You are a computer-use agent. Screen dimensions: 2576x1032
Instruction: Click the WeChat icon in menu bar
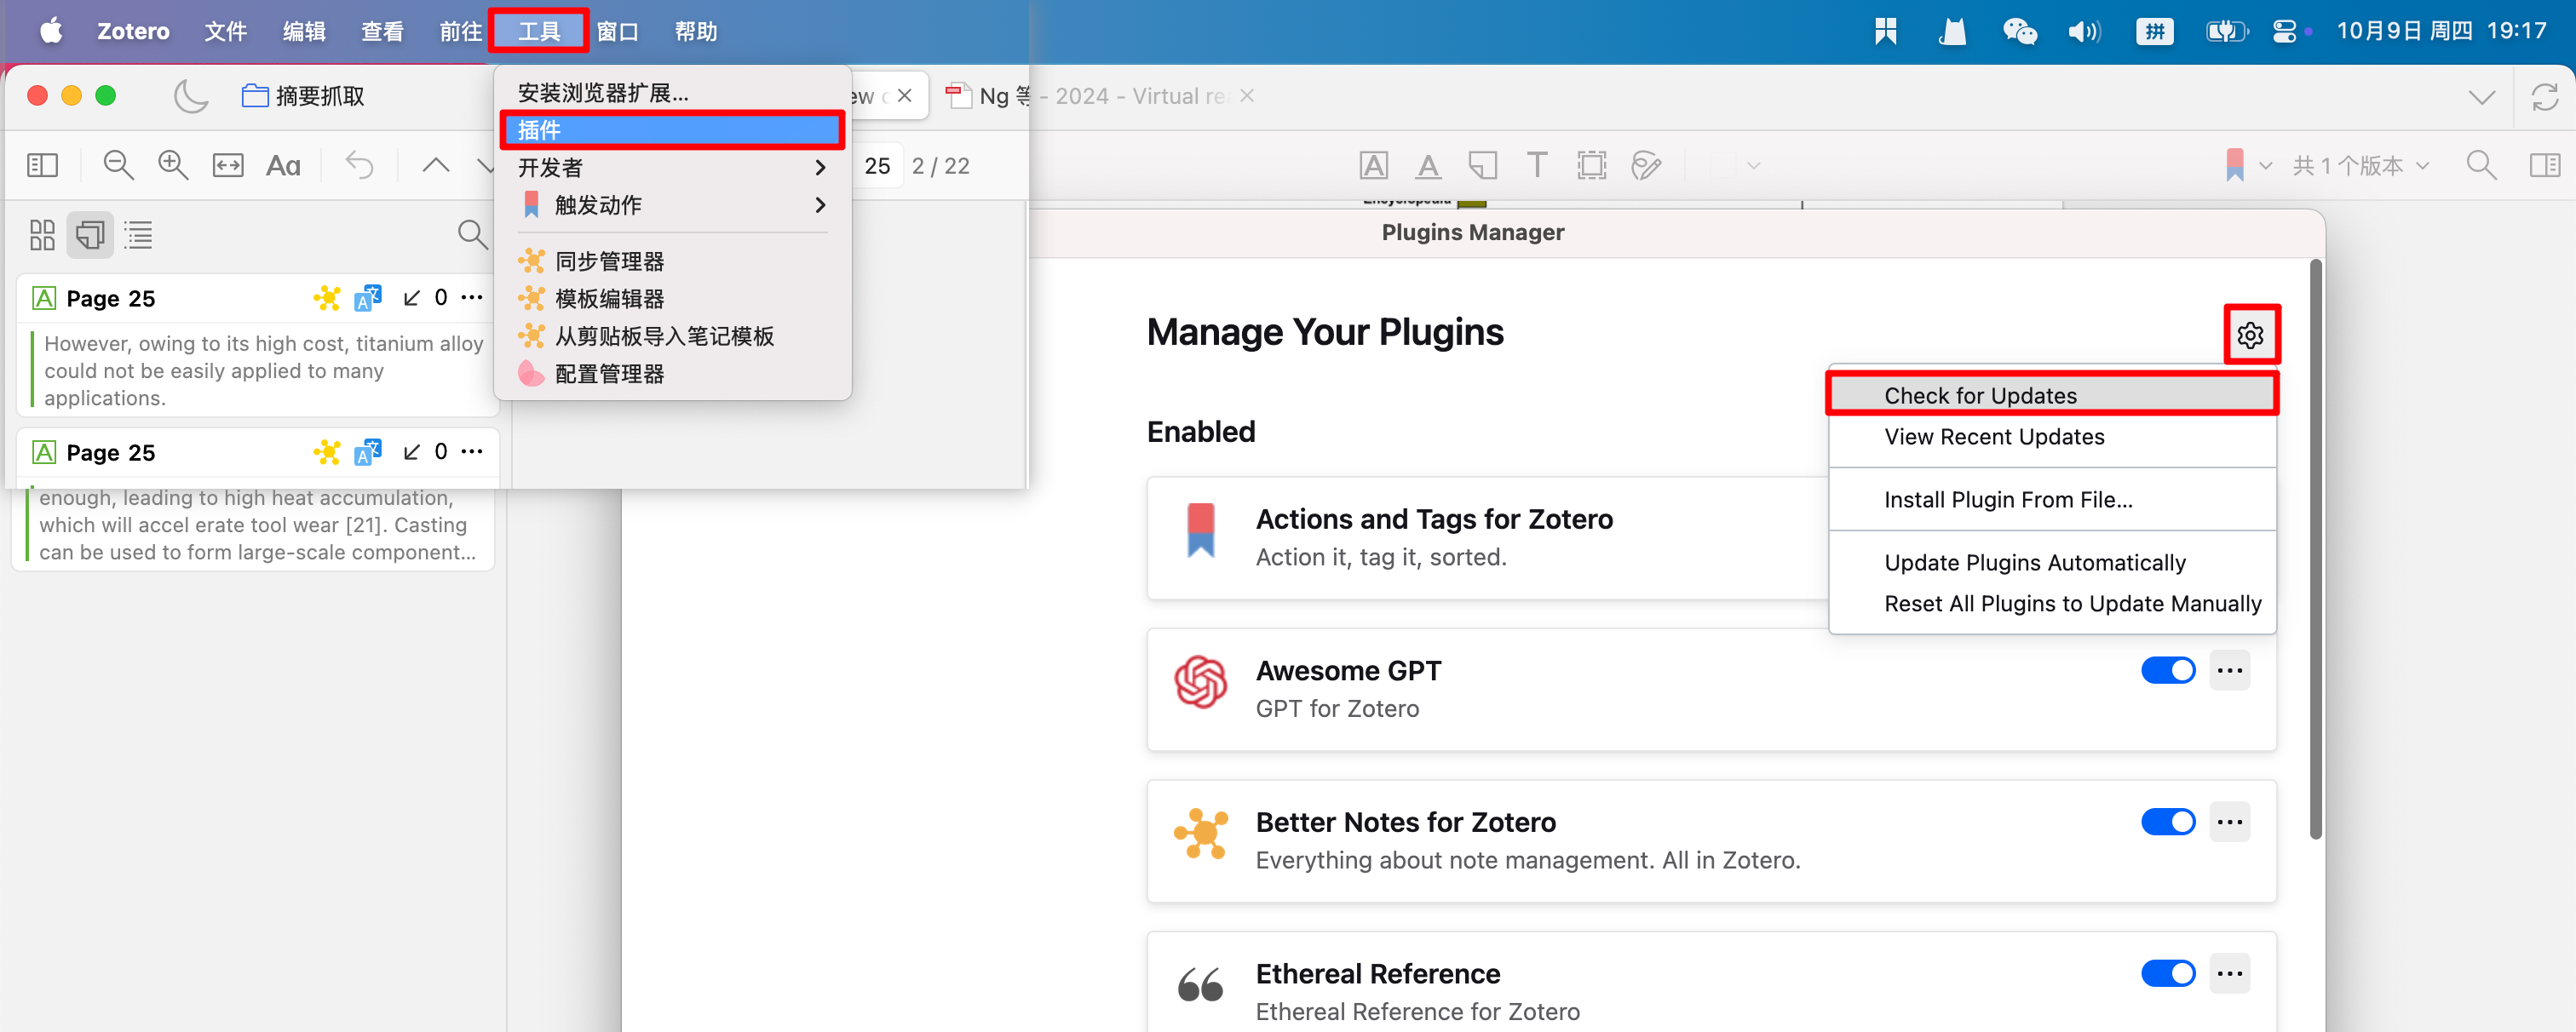2018,31
